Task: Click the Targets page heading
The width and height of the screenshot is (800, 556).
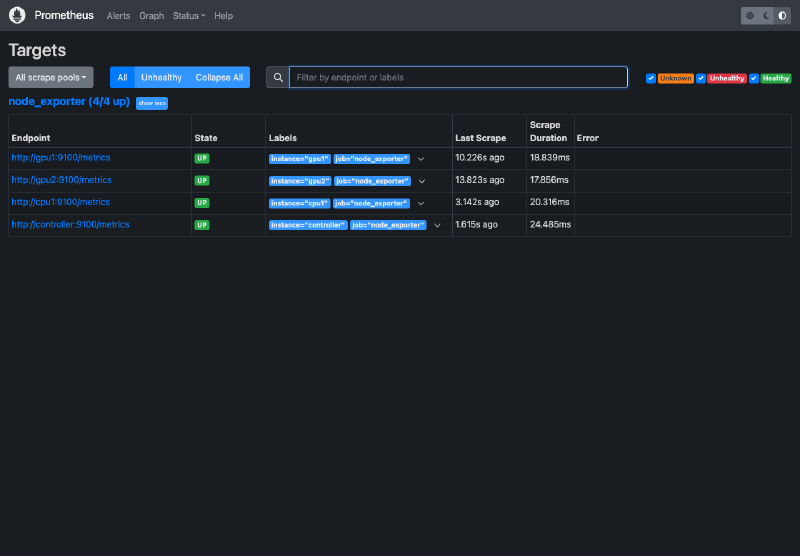Action: pos(37,50)
